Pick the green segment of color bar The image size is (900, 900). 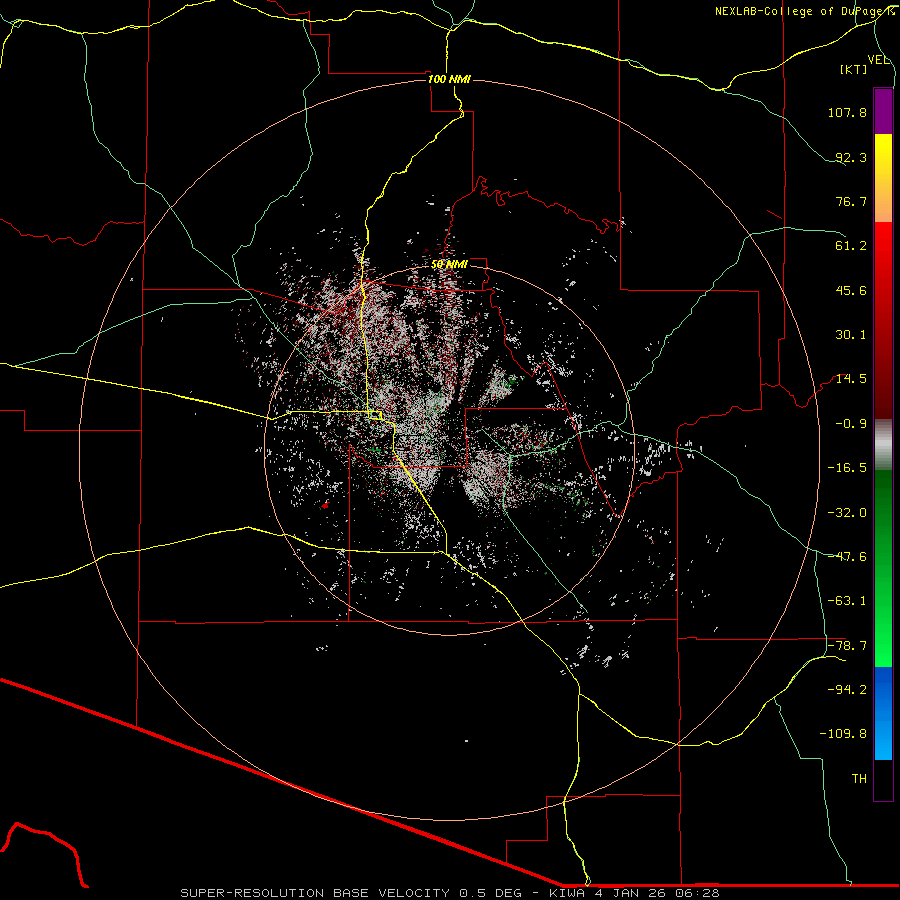[x=883, y=568]
